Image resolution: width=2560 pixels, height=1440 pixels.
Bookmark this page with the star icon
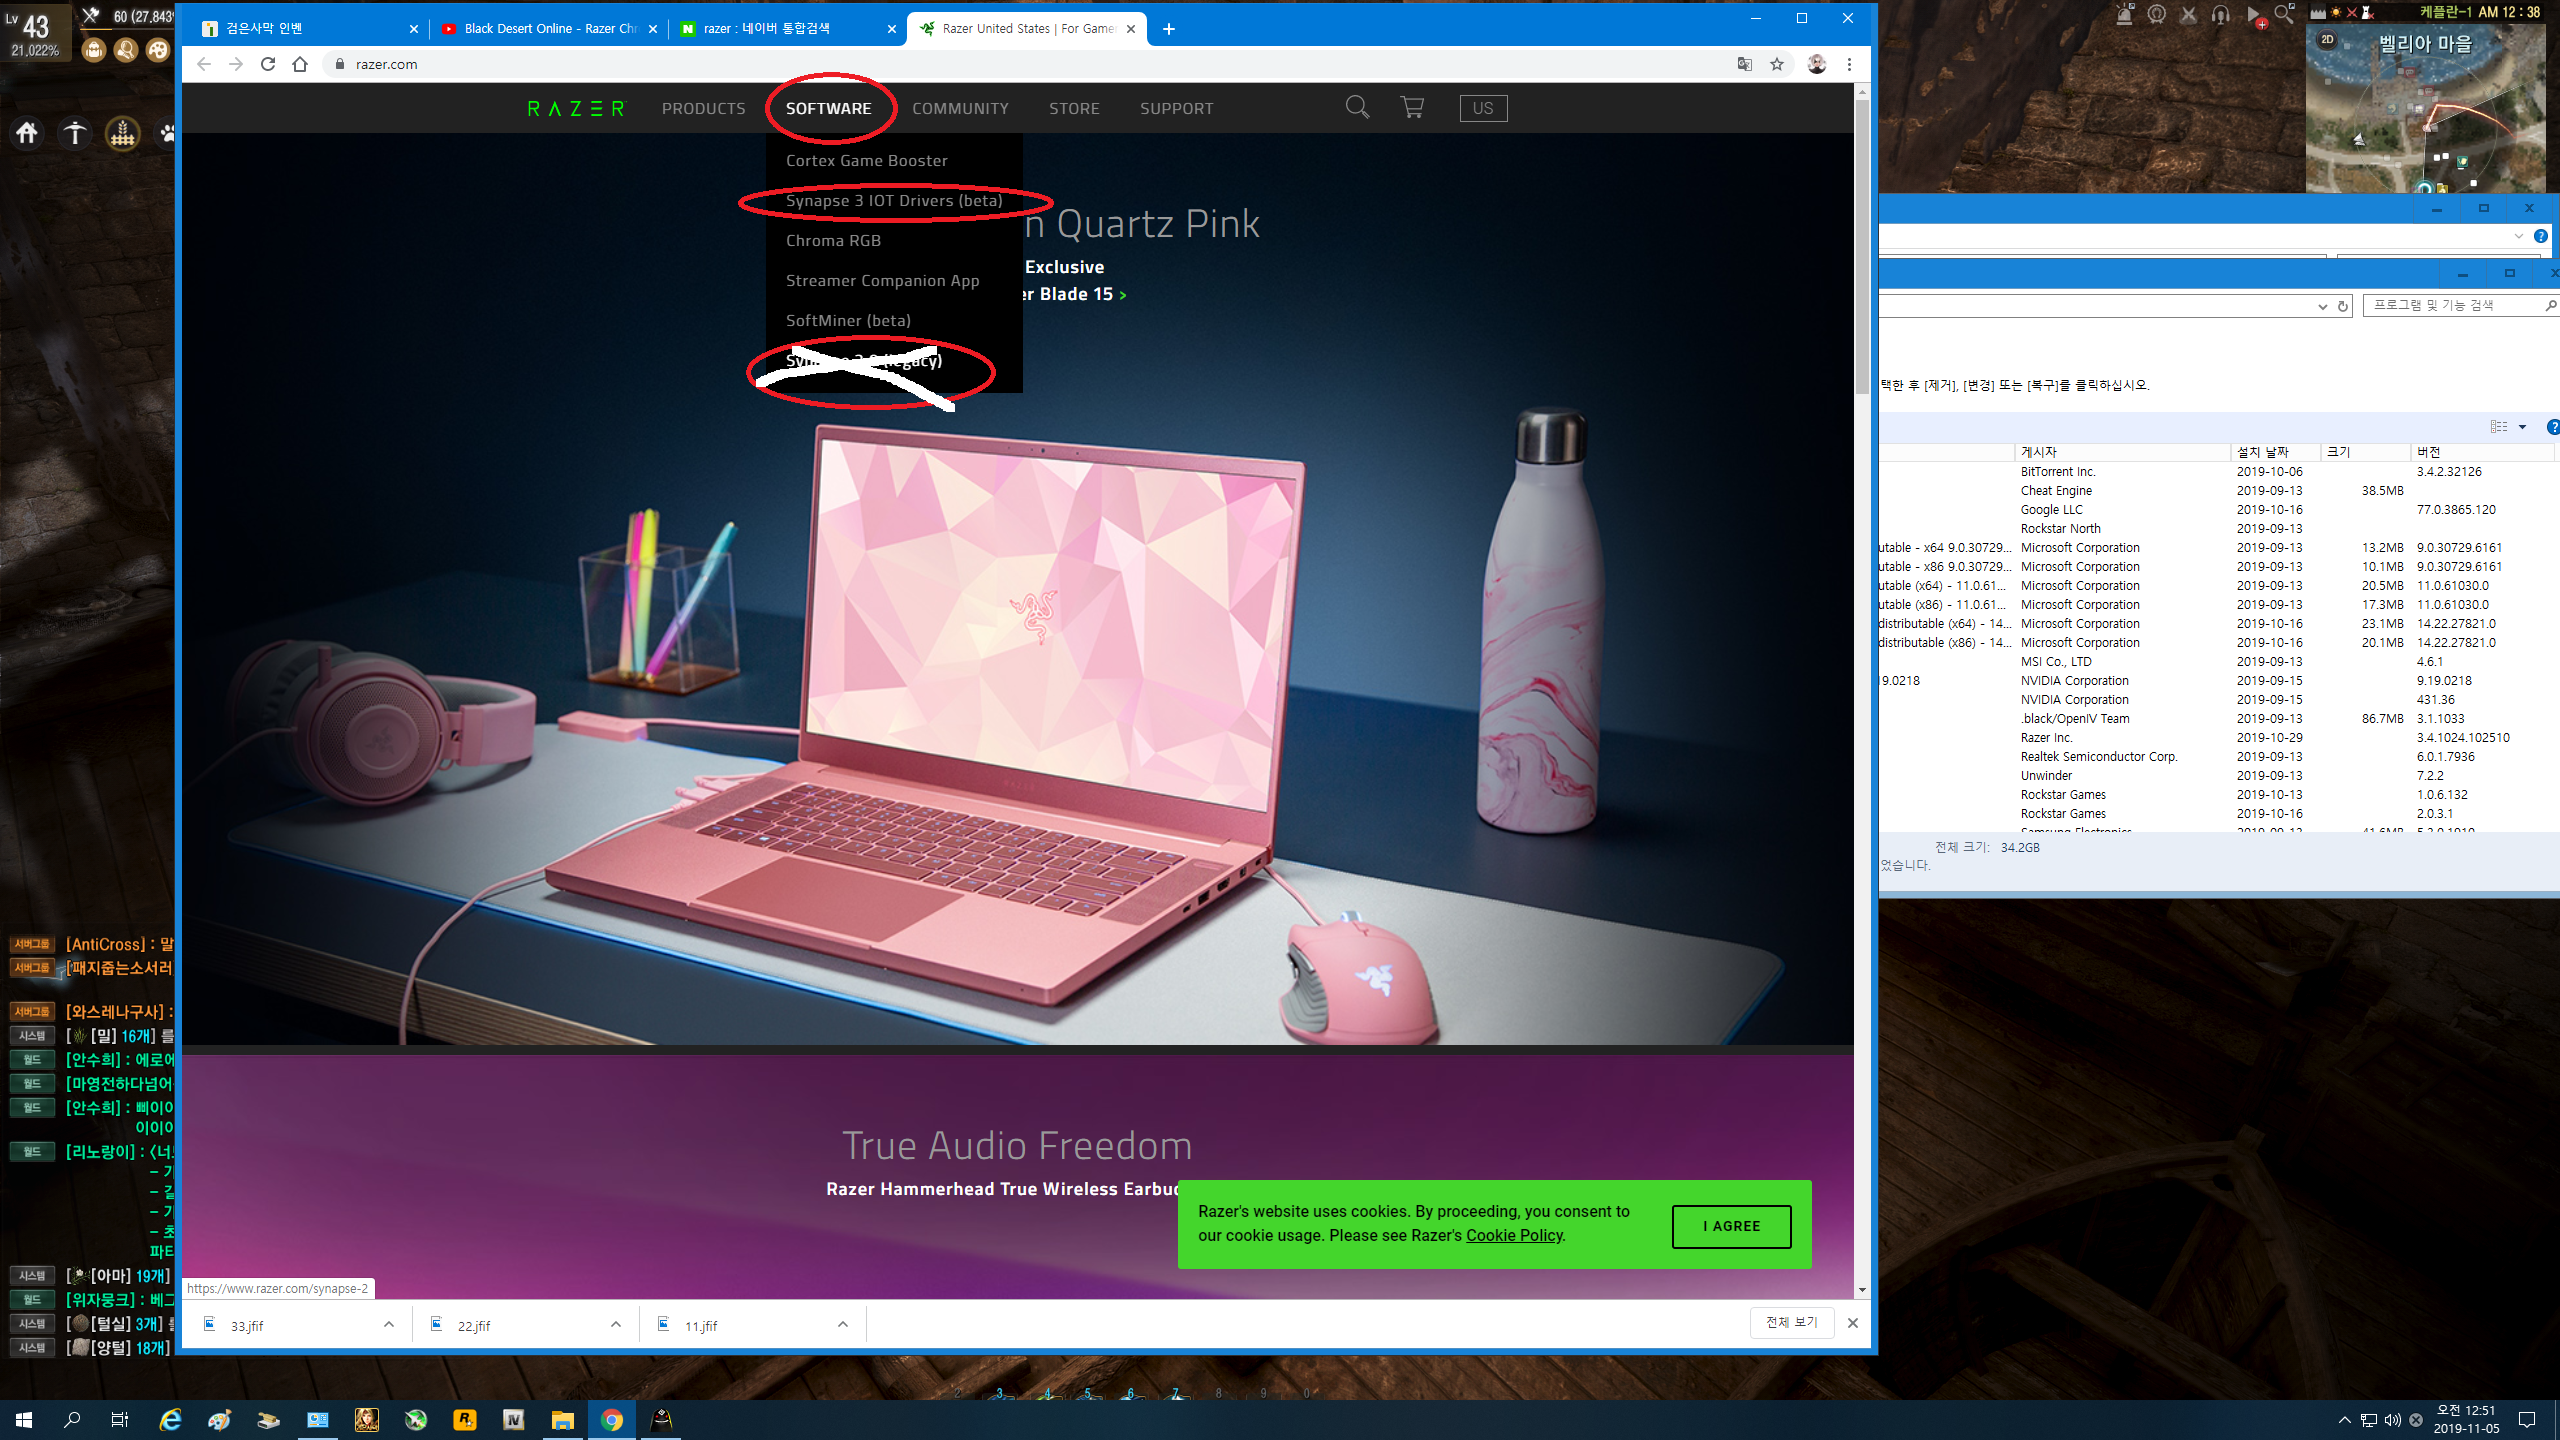coord(1777,64)
